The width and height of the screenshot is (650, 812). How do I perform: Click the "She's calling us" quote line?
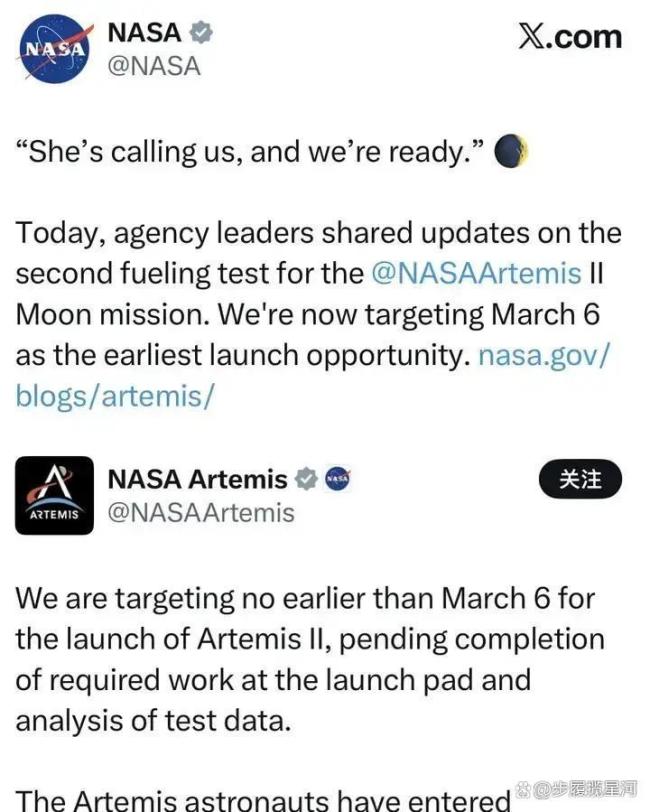250,152
